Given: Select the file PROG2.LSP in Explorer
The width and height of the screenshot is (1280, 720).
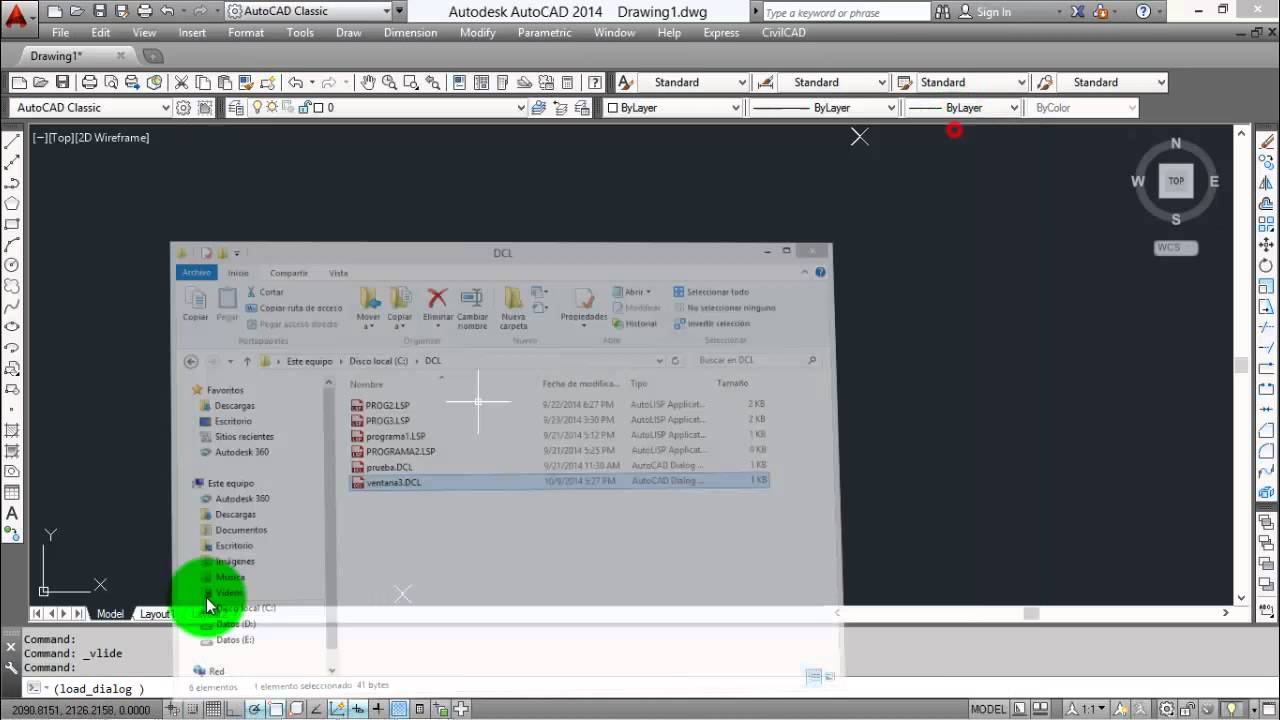Looking at the screenshot, I should [x=387, y=405].
